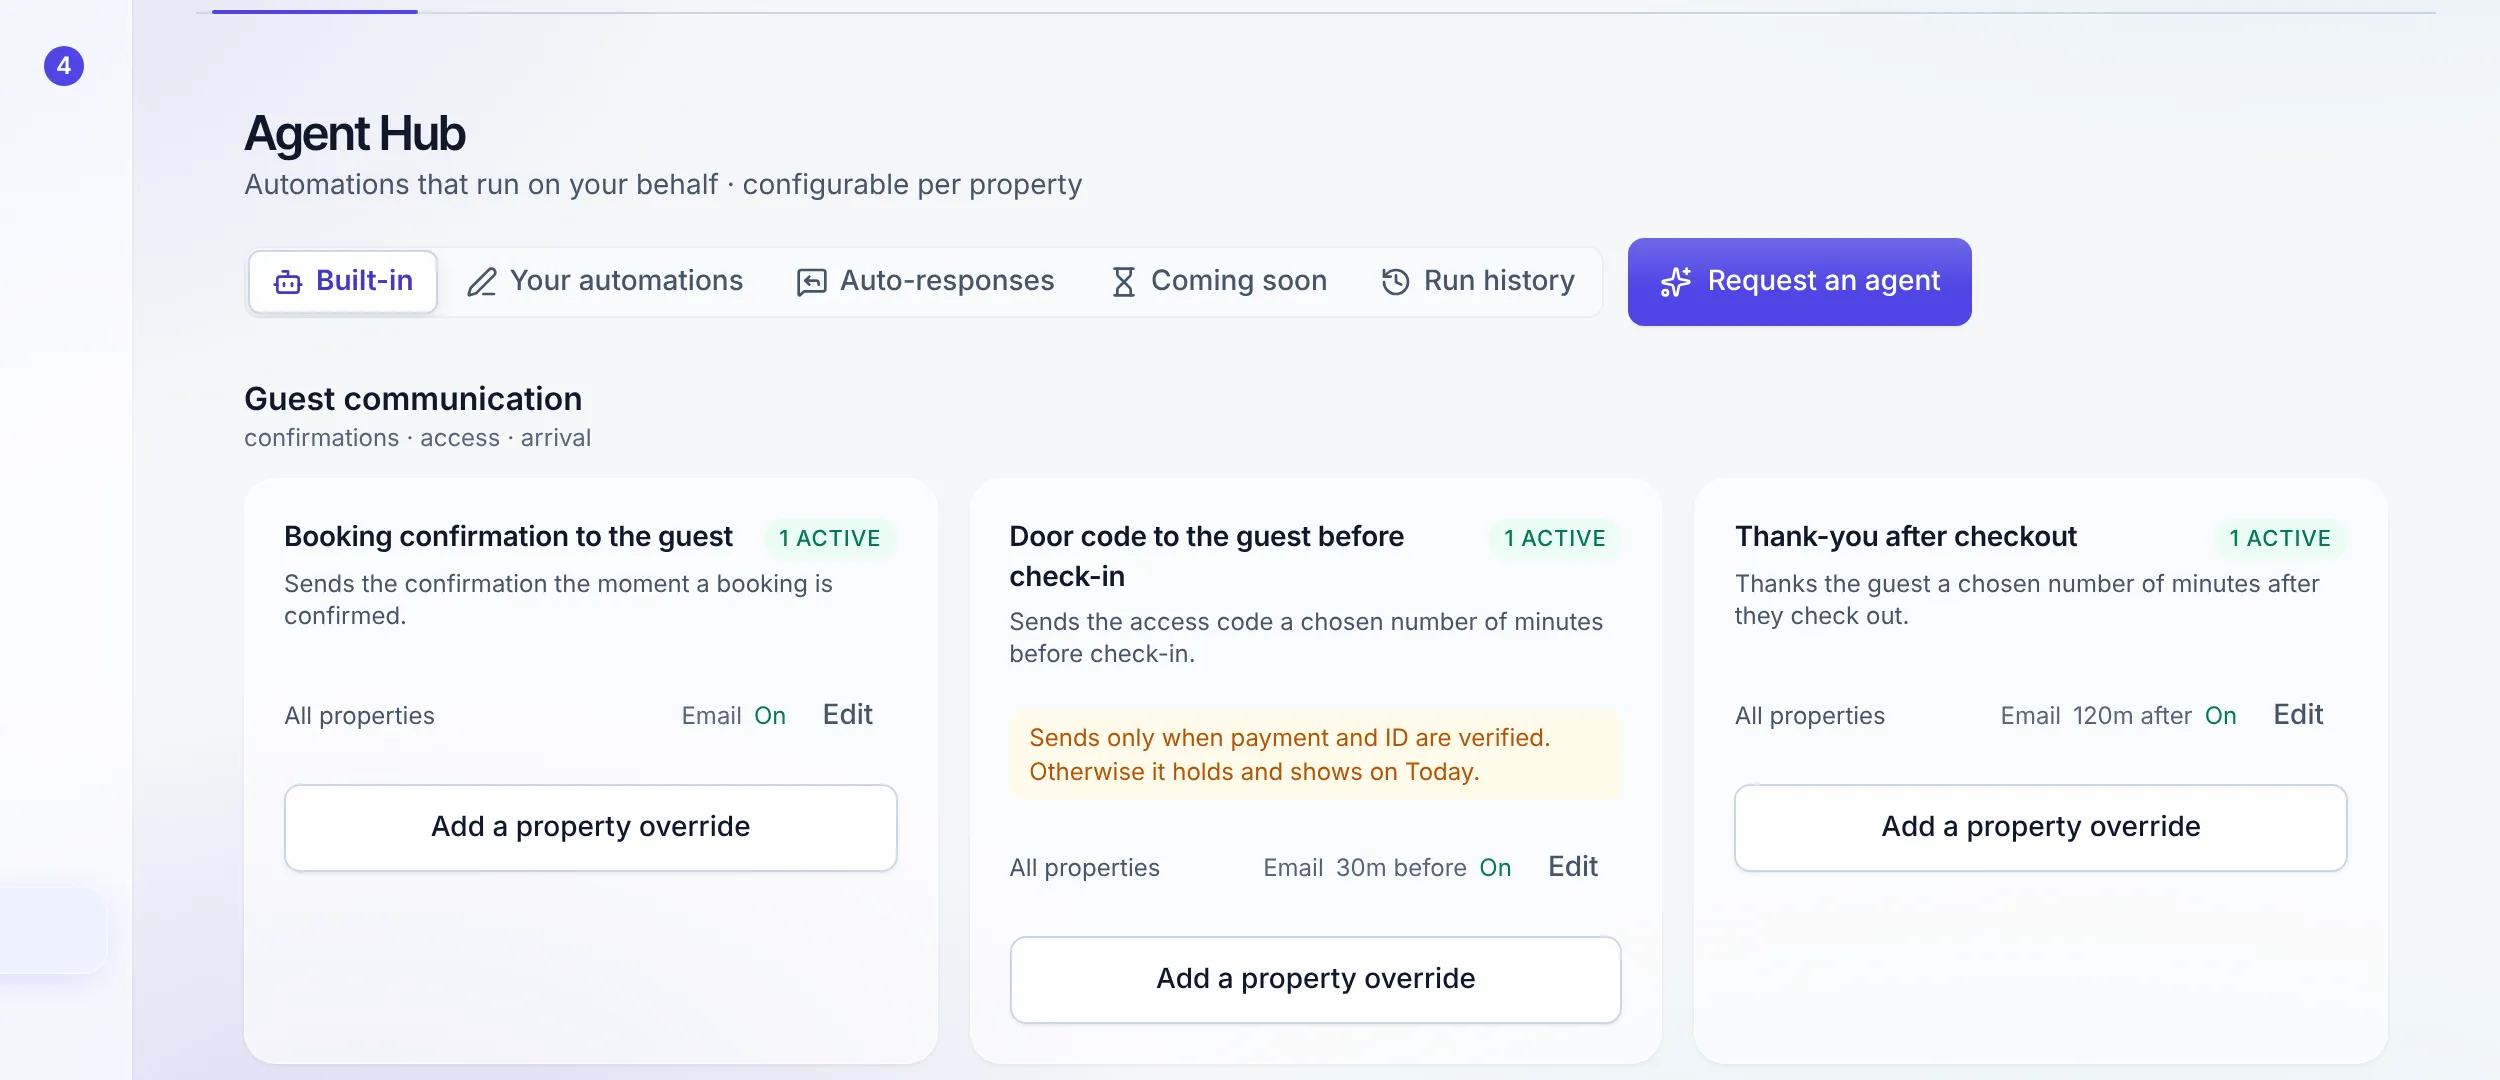This screenshot has height=1080, width=2500.
Task: Click the 'Email' label in Booking confirmation card
Action: tap(711, 716)
